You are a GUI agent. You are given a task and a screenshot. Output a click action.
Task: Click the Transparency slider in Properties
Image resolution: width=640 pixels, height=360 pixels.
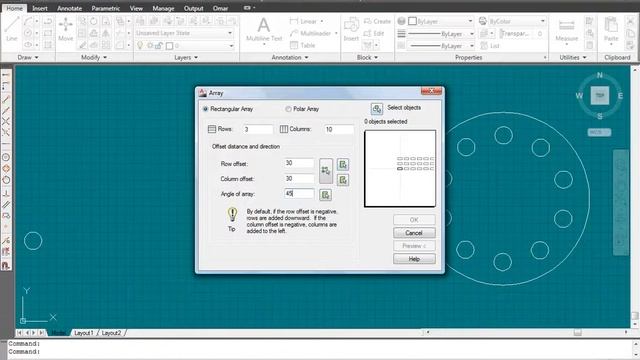522,33
